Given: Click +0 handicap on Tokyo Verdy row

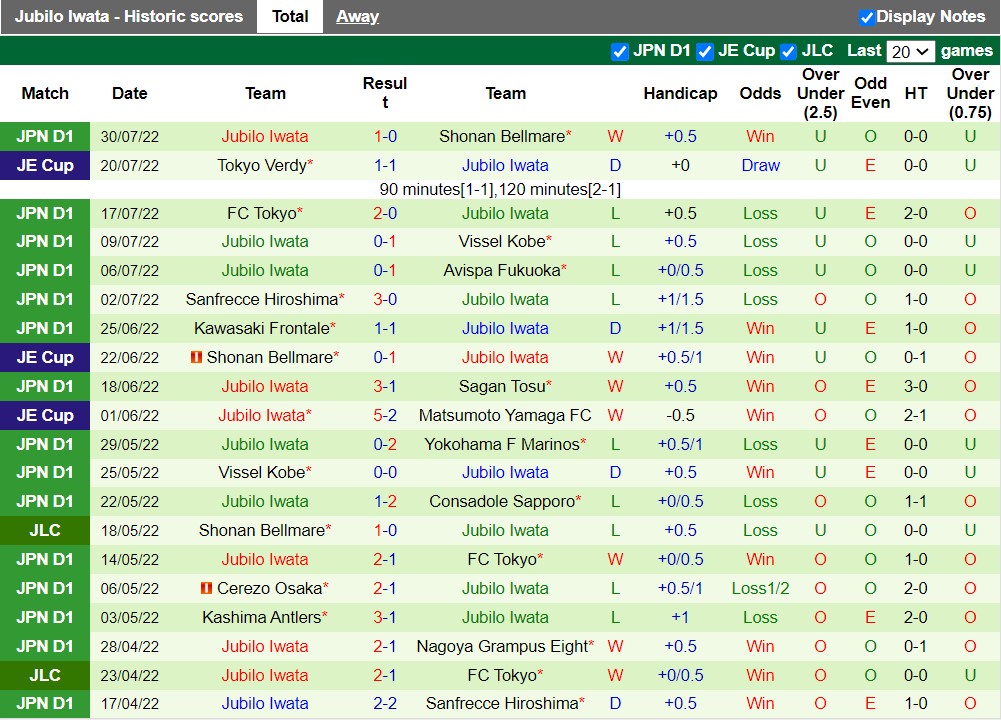Looking at the screenshot, I should click(x=680, y=165).
